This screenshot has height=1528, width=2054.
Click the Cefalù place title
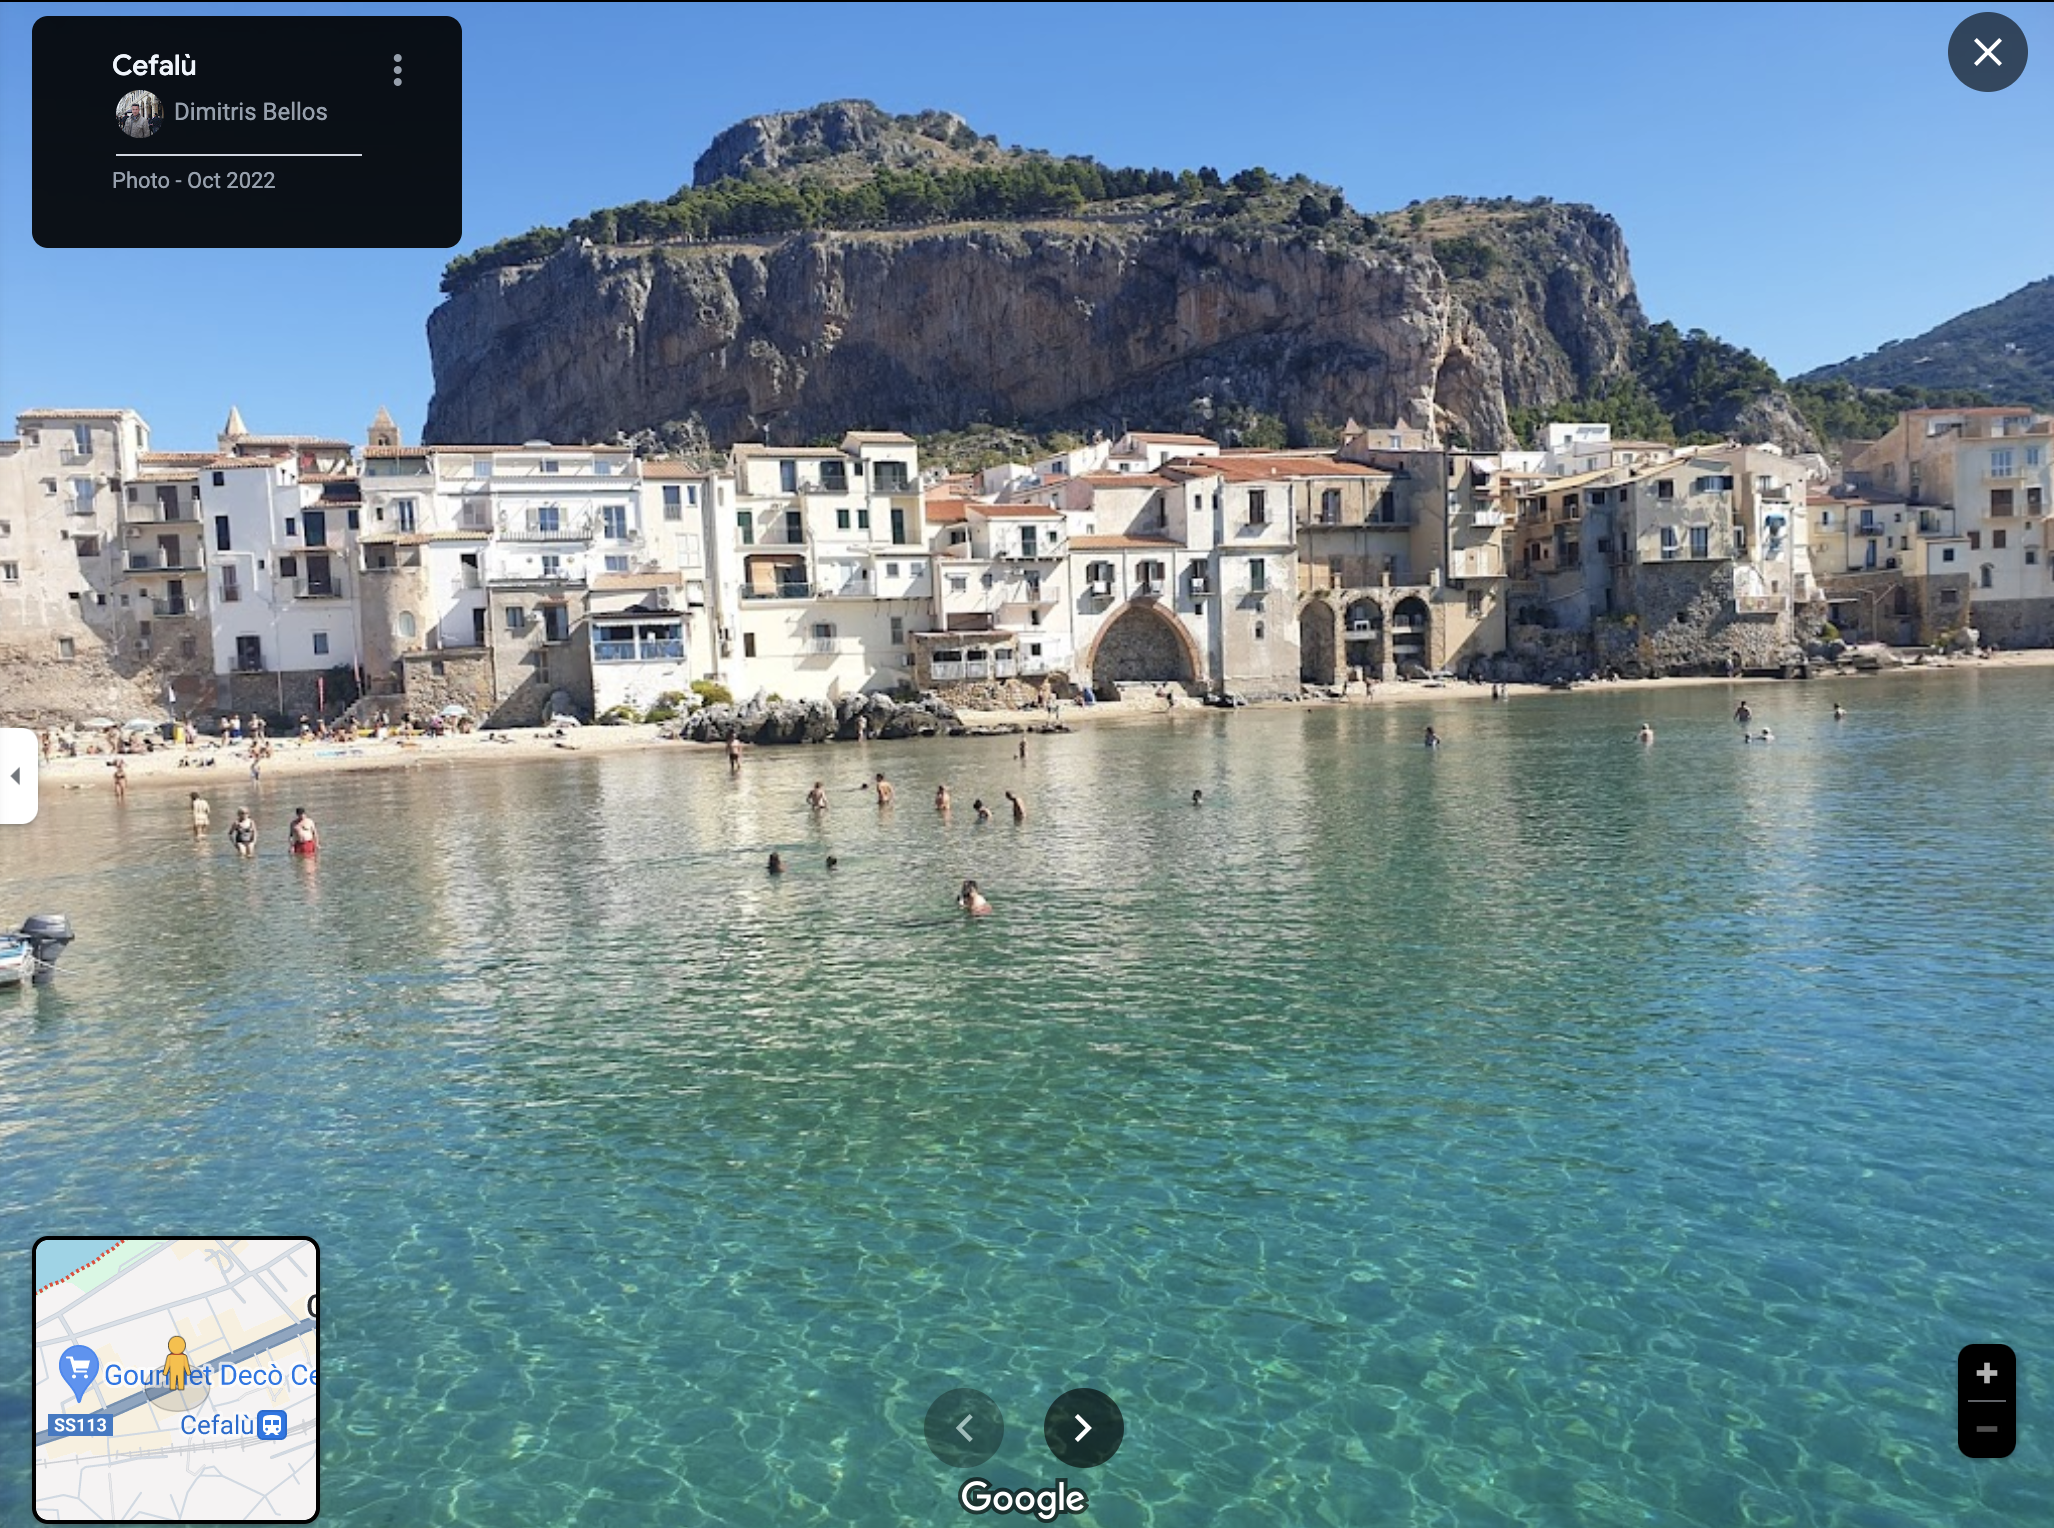[154, 65]
